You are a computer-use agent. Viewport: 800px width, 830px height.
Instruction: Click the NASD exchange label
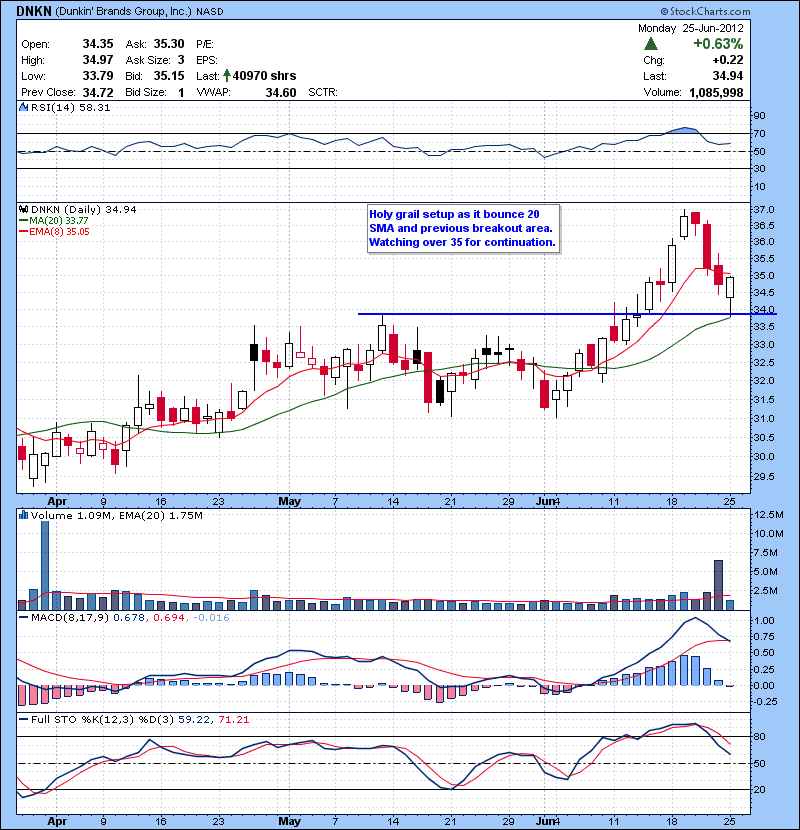210,12
